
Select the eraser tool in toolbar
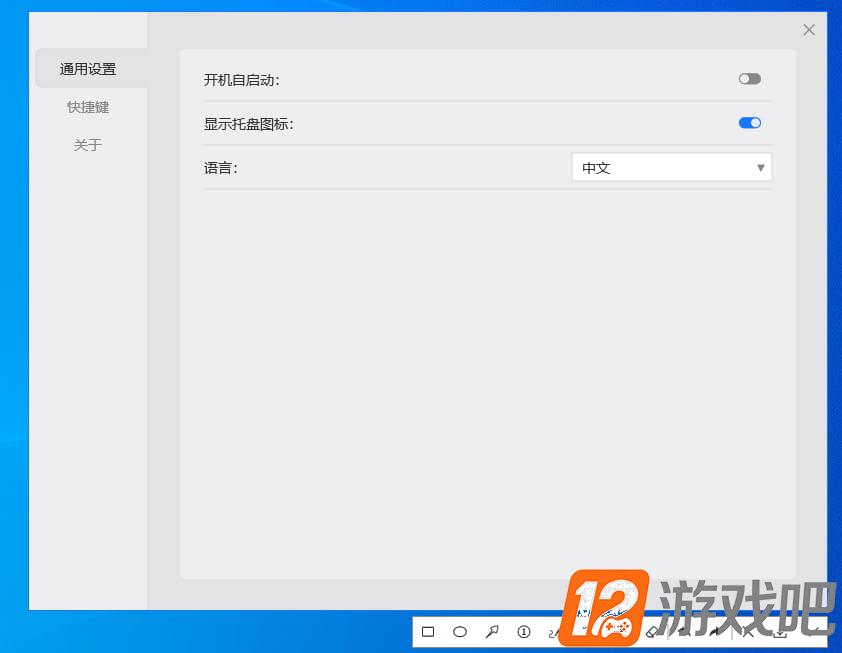point(652,632)
